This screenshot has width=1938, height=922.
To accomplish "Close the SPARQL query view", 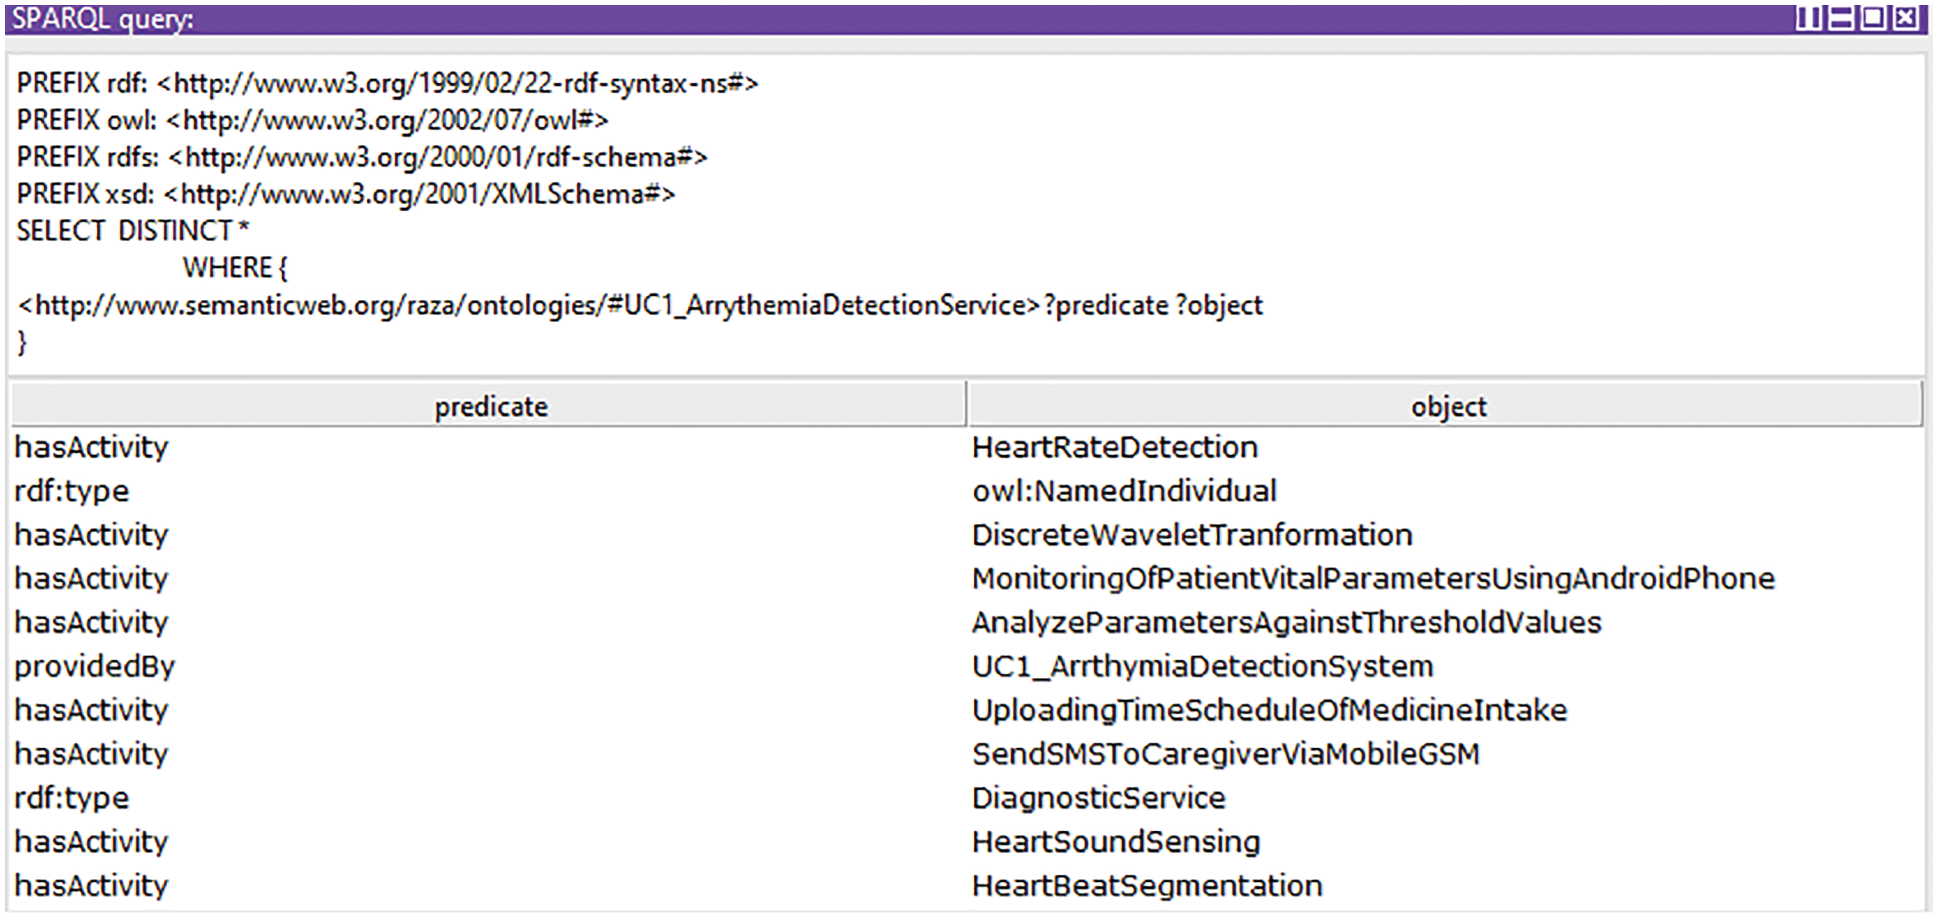I will 1906,18.
